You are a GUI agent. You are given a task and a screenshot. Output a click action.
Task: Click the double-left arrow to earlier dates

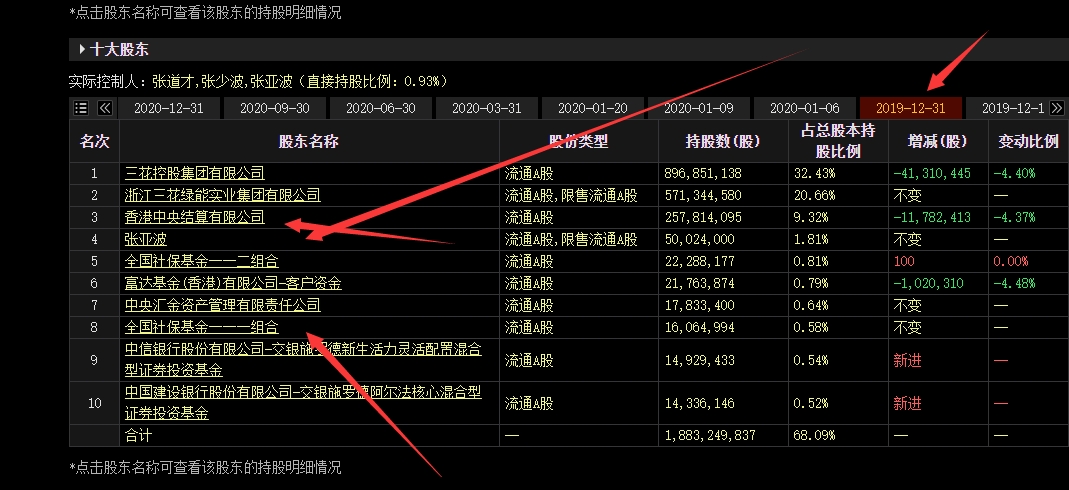pyautogui.click(x=105, y=108)
